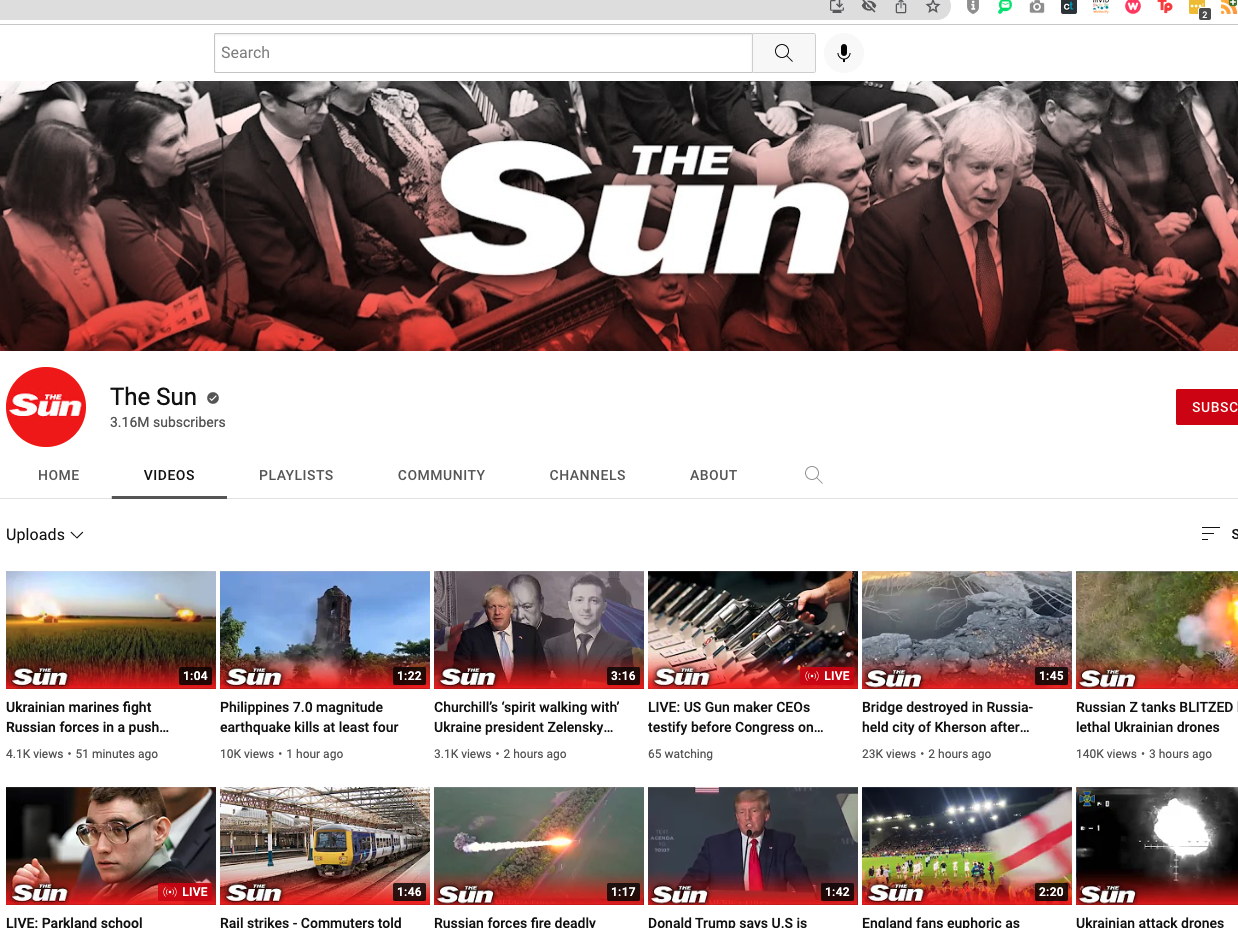
Task: Click '140K views • 3 hours ago' text
Action: pyautogui.click(x=1144, y=754)
